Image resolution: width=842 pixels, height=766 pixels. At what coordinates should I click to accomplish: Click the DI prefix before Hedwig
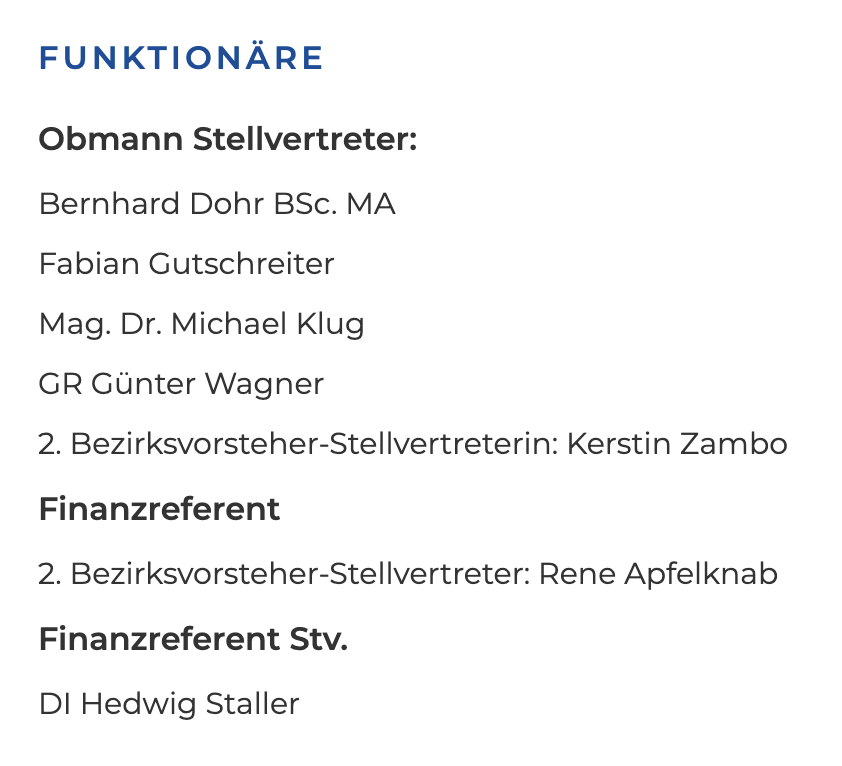[x=55, y=704]
